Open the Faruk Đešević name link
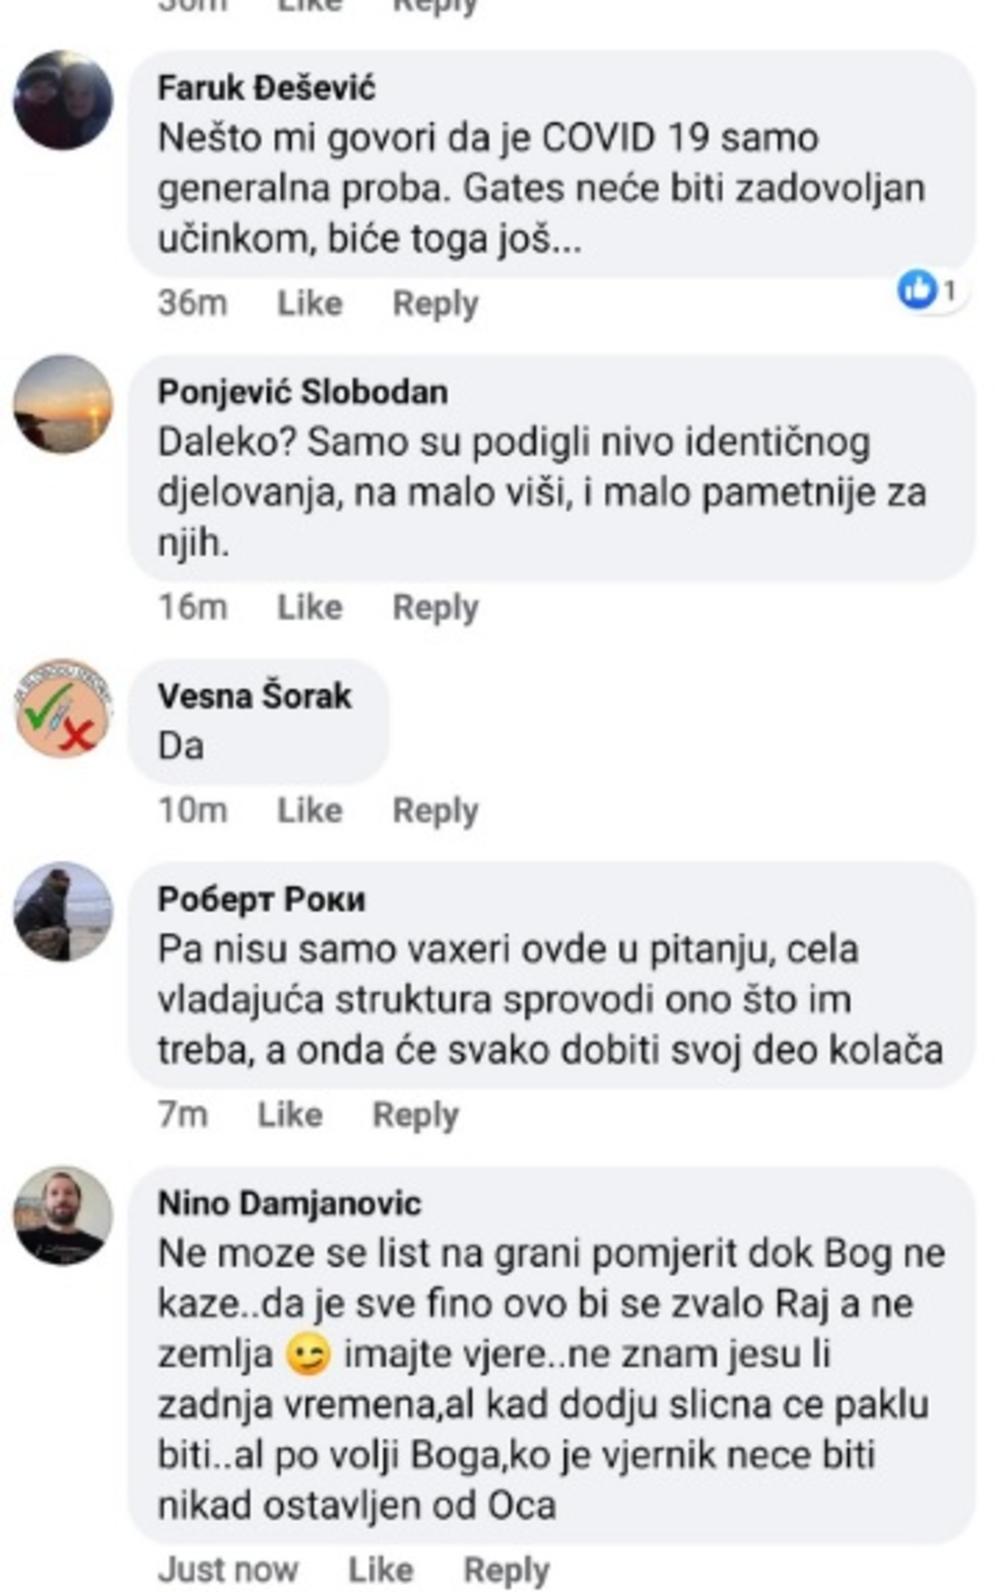The width and height of the screenshot is (1000, 1592). point(266,88)
